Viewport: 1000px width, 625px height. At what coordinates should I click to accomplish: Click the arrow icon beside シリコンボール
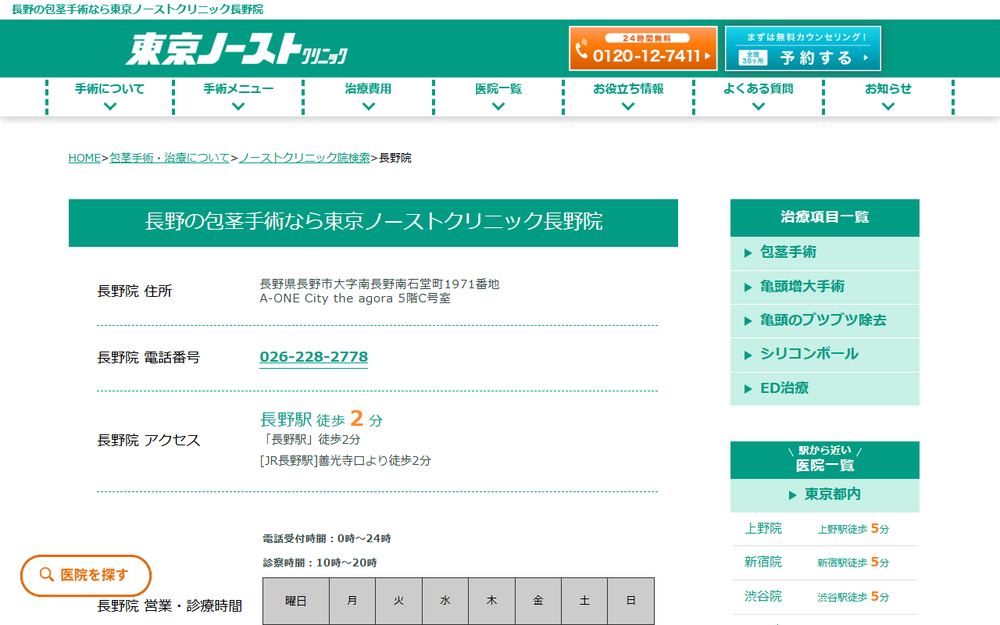[748, 355]
